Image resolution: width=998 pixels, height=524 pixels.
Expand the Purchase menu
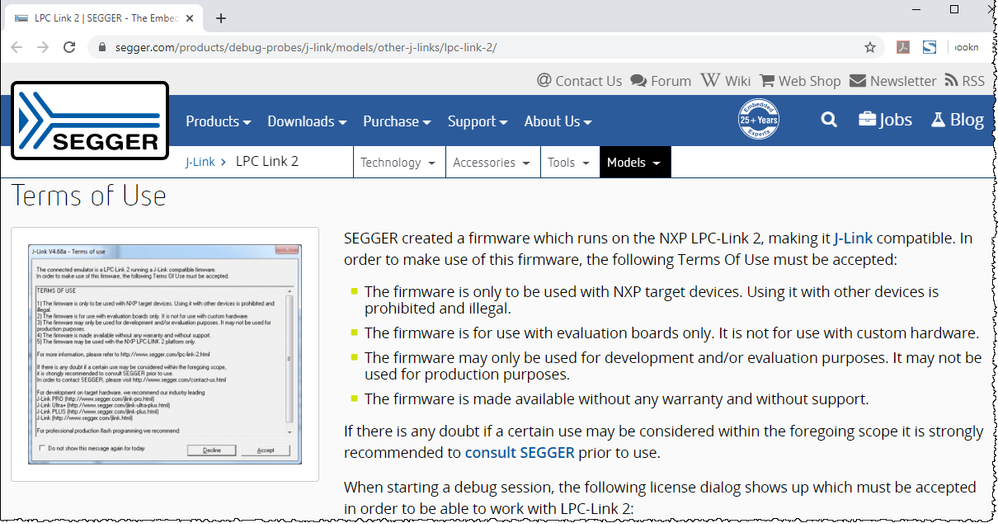click(397, 121)
